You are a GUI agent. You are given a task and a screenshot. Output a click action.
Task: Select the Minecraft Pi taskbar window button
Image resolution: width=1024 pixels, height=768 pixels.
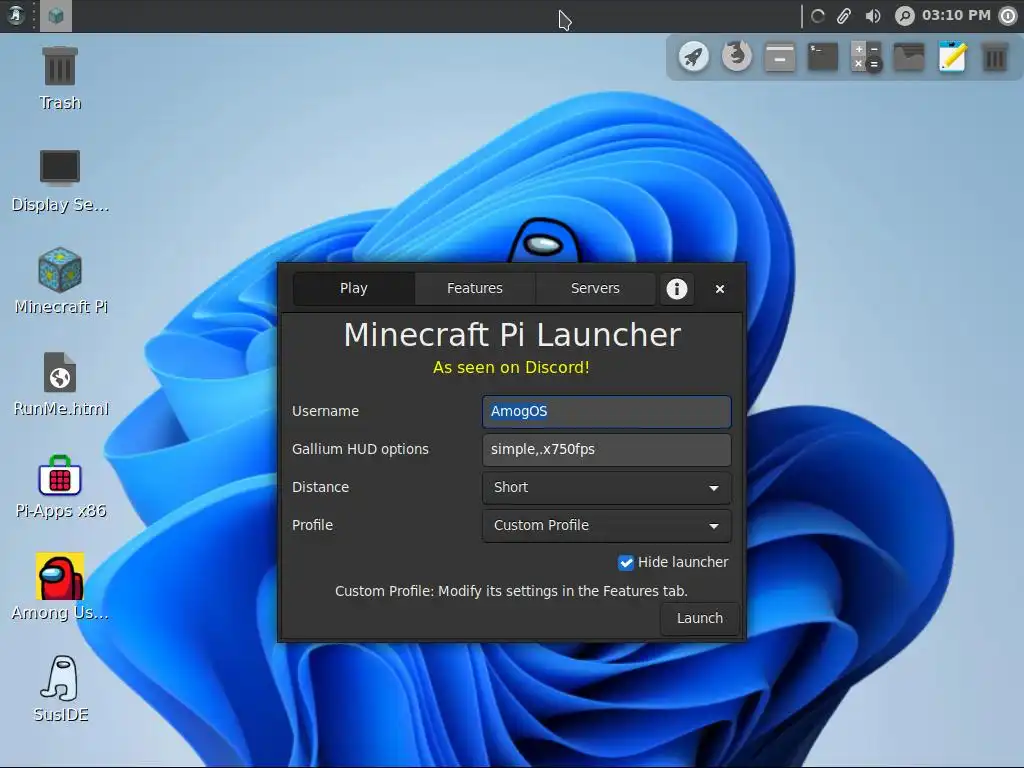pyautogui.click(x=56, y=16)
